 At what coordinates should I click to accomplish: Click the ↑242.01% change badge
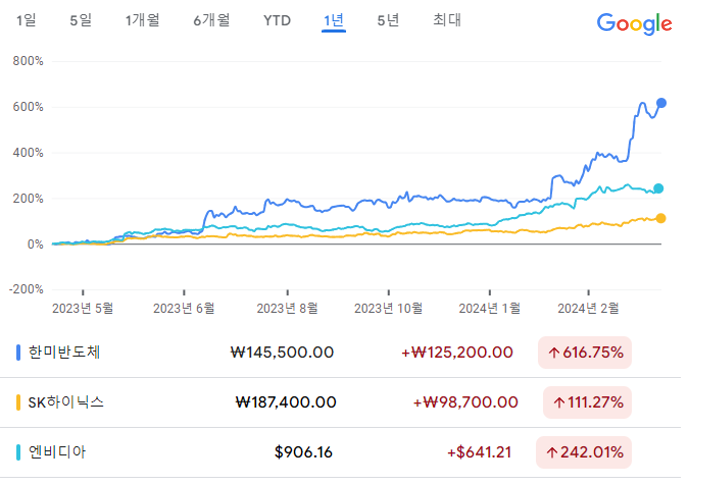pos(584,453)
